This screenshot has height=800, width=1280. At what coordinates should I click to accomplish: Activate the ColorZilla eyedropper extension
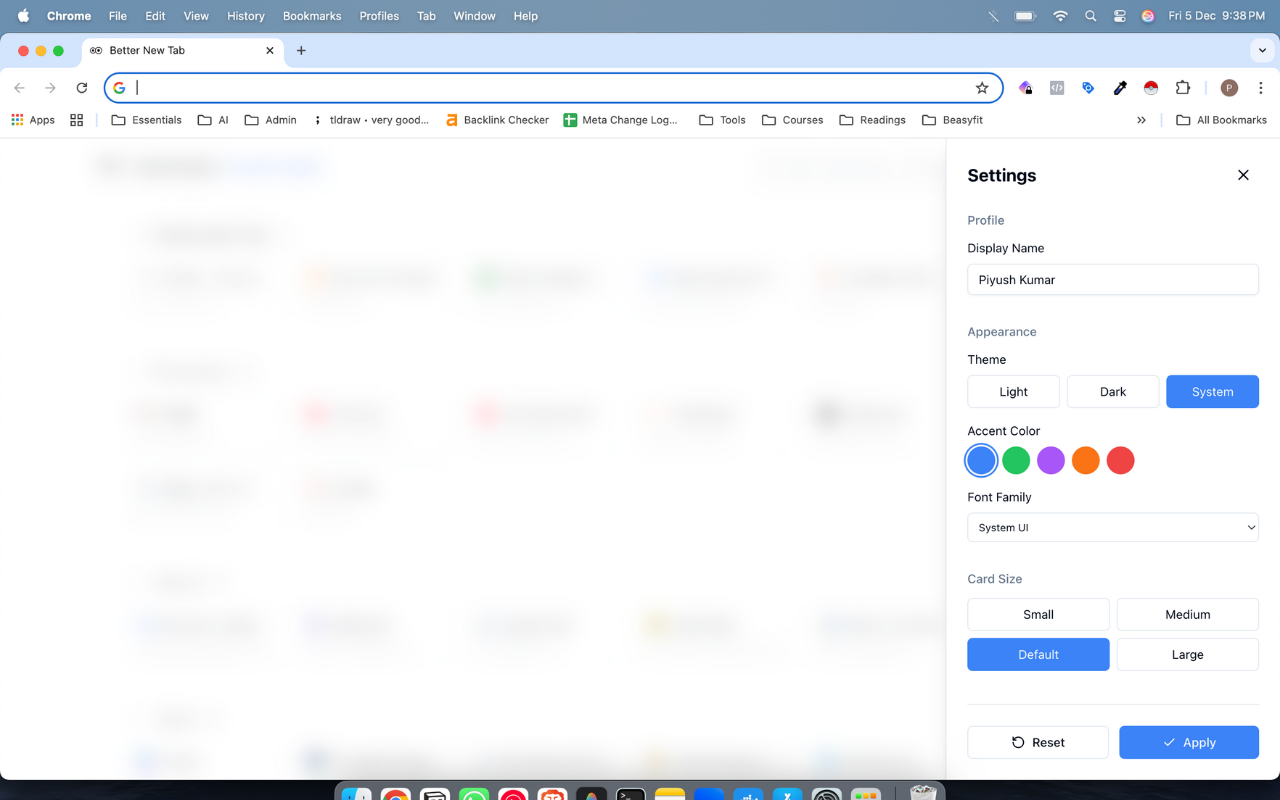[1119, 88]
